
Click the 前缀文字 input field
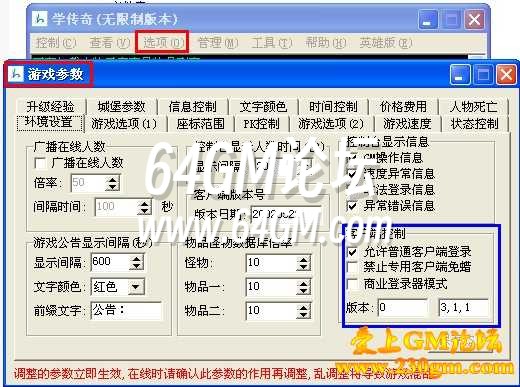click(126, 310)
